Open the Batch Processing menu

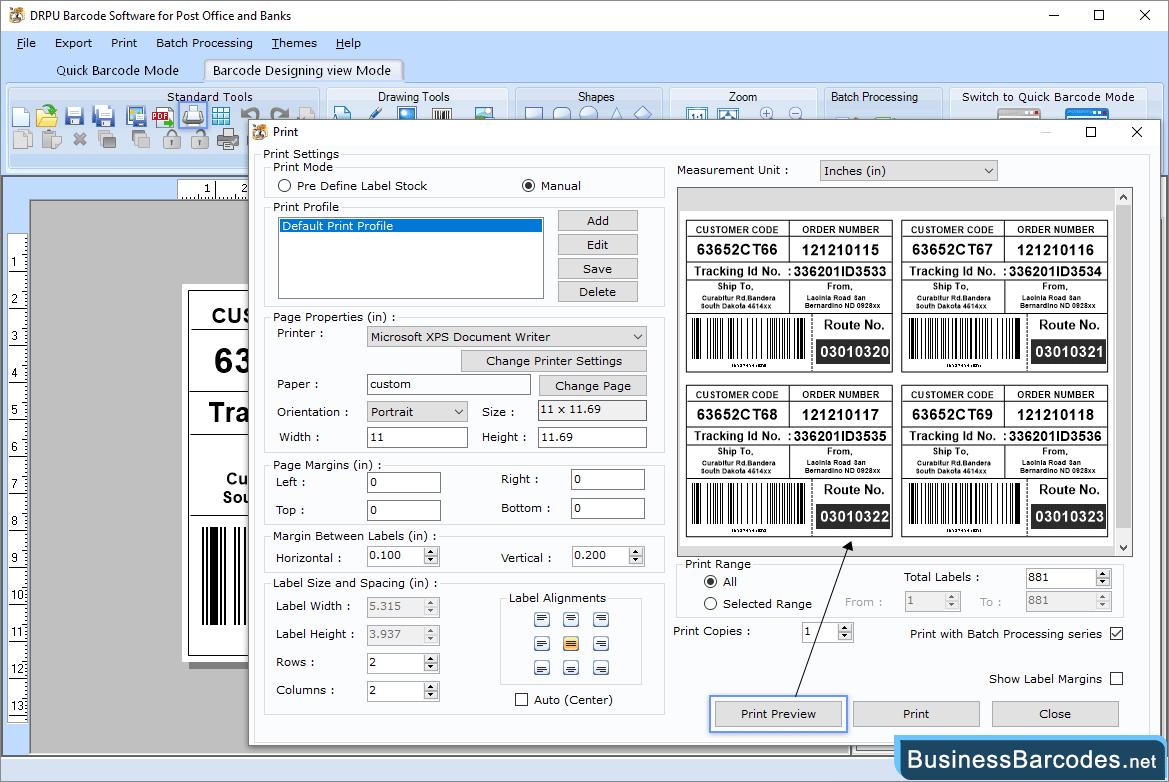[204, 43]
